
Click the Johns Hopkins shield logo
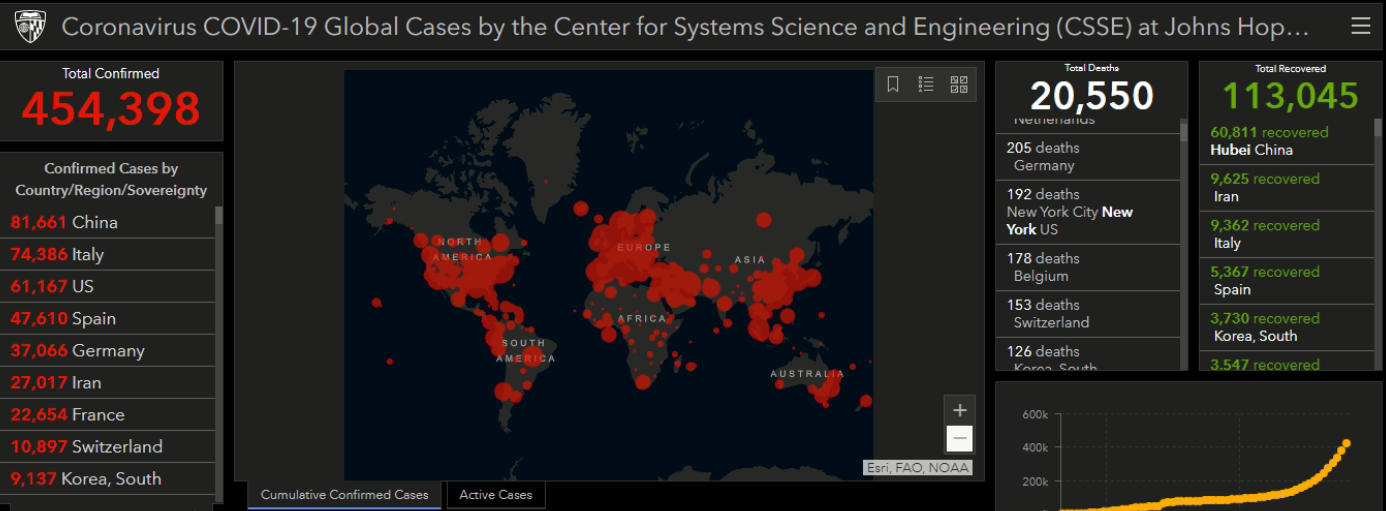(30, 27)
